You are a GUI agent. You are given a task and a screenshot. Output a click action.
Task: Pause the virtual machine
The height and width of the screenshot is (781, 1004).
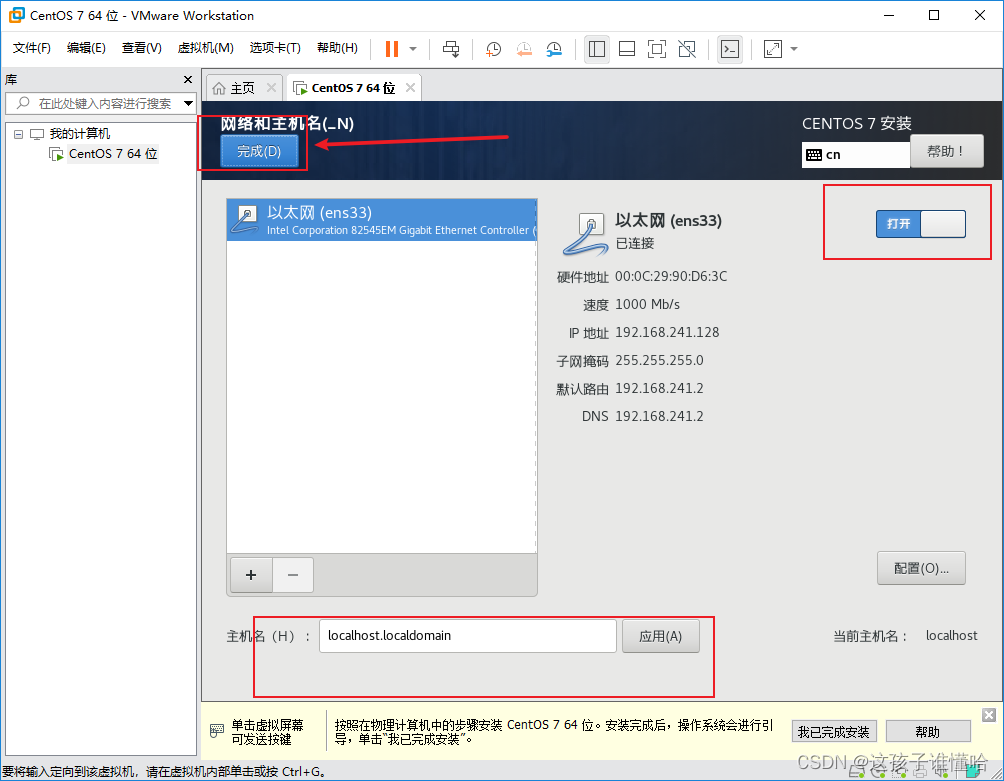pyautogui.click(x=392, y=49)
